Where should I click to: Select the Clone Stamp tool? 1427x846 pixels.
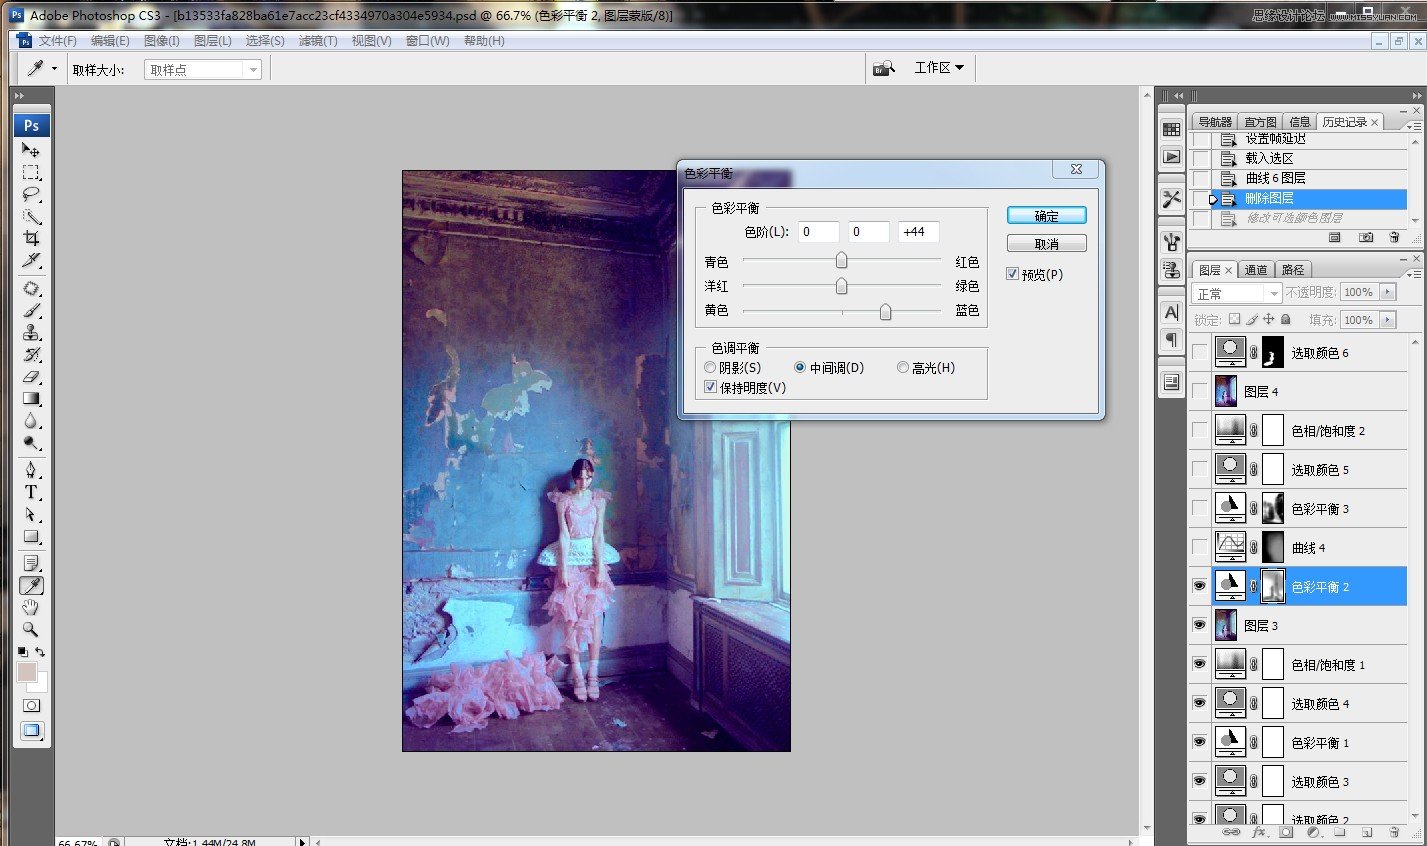pyautogui.click(x=31, y=332)
